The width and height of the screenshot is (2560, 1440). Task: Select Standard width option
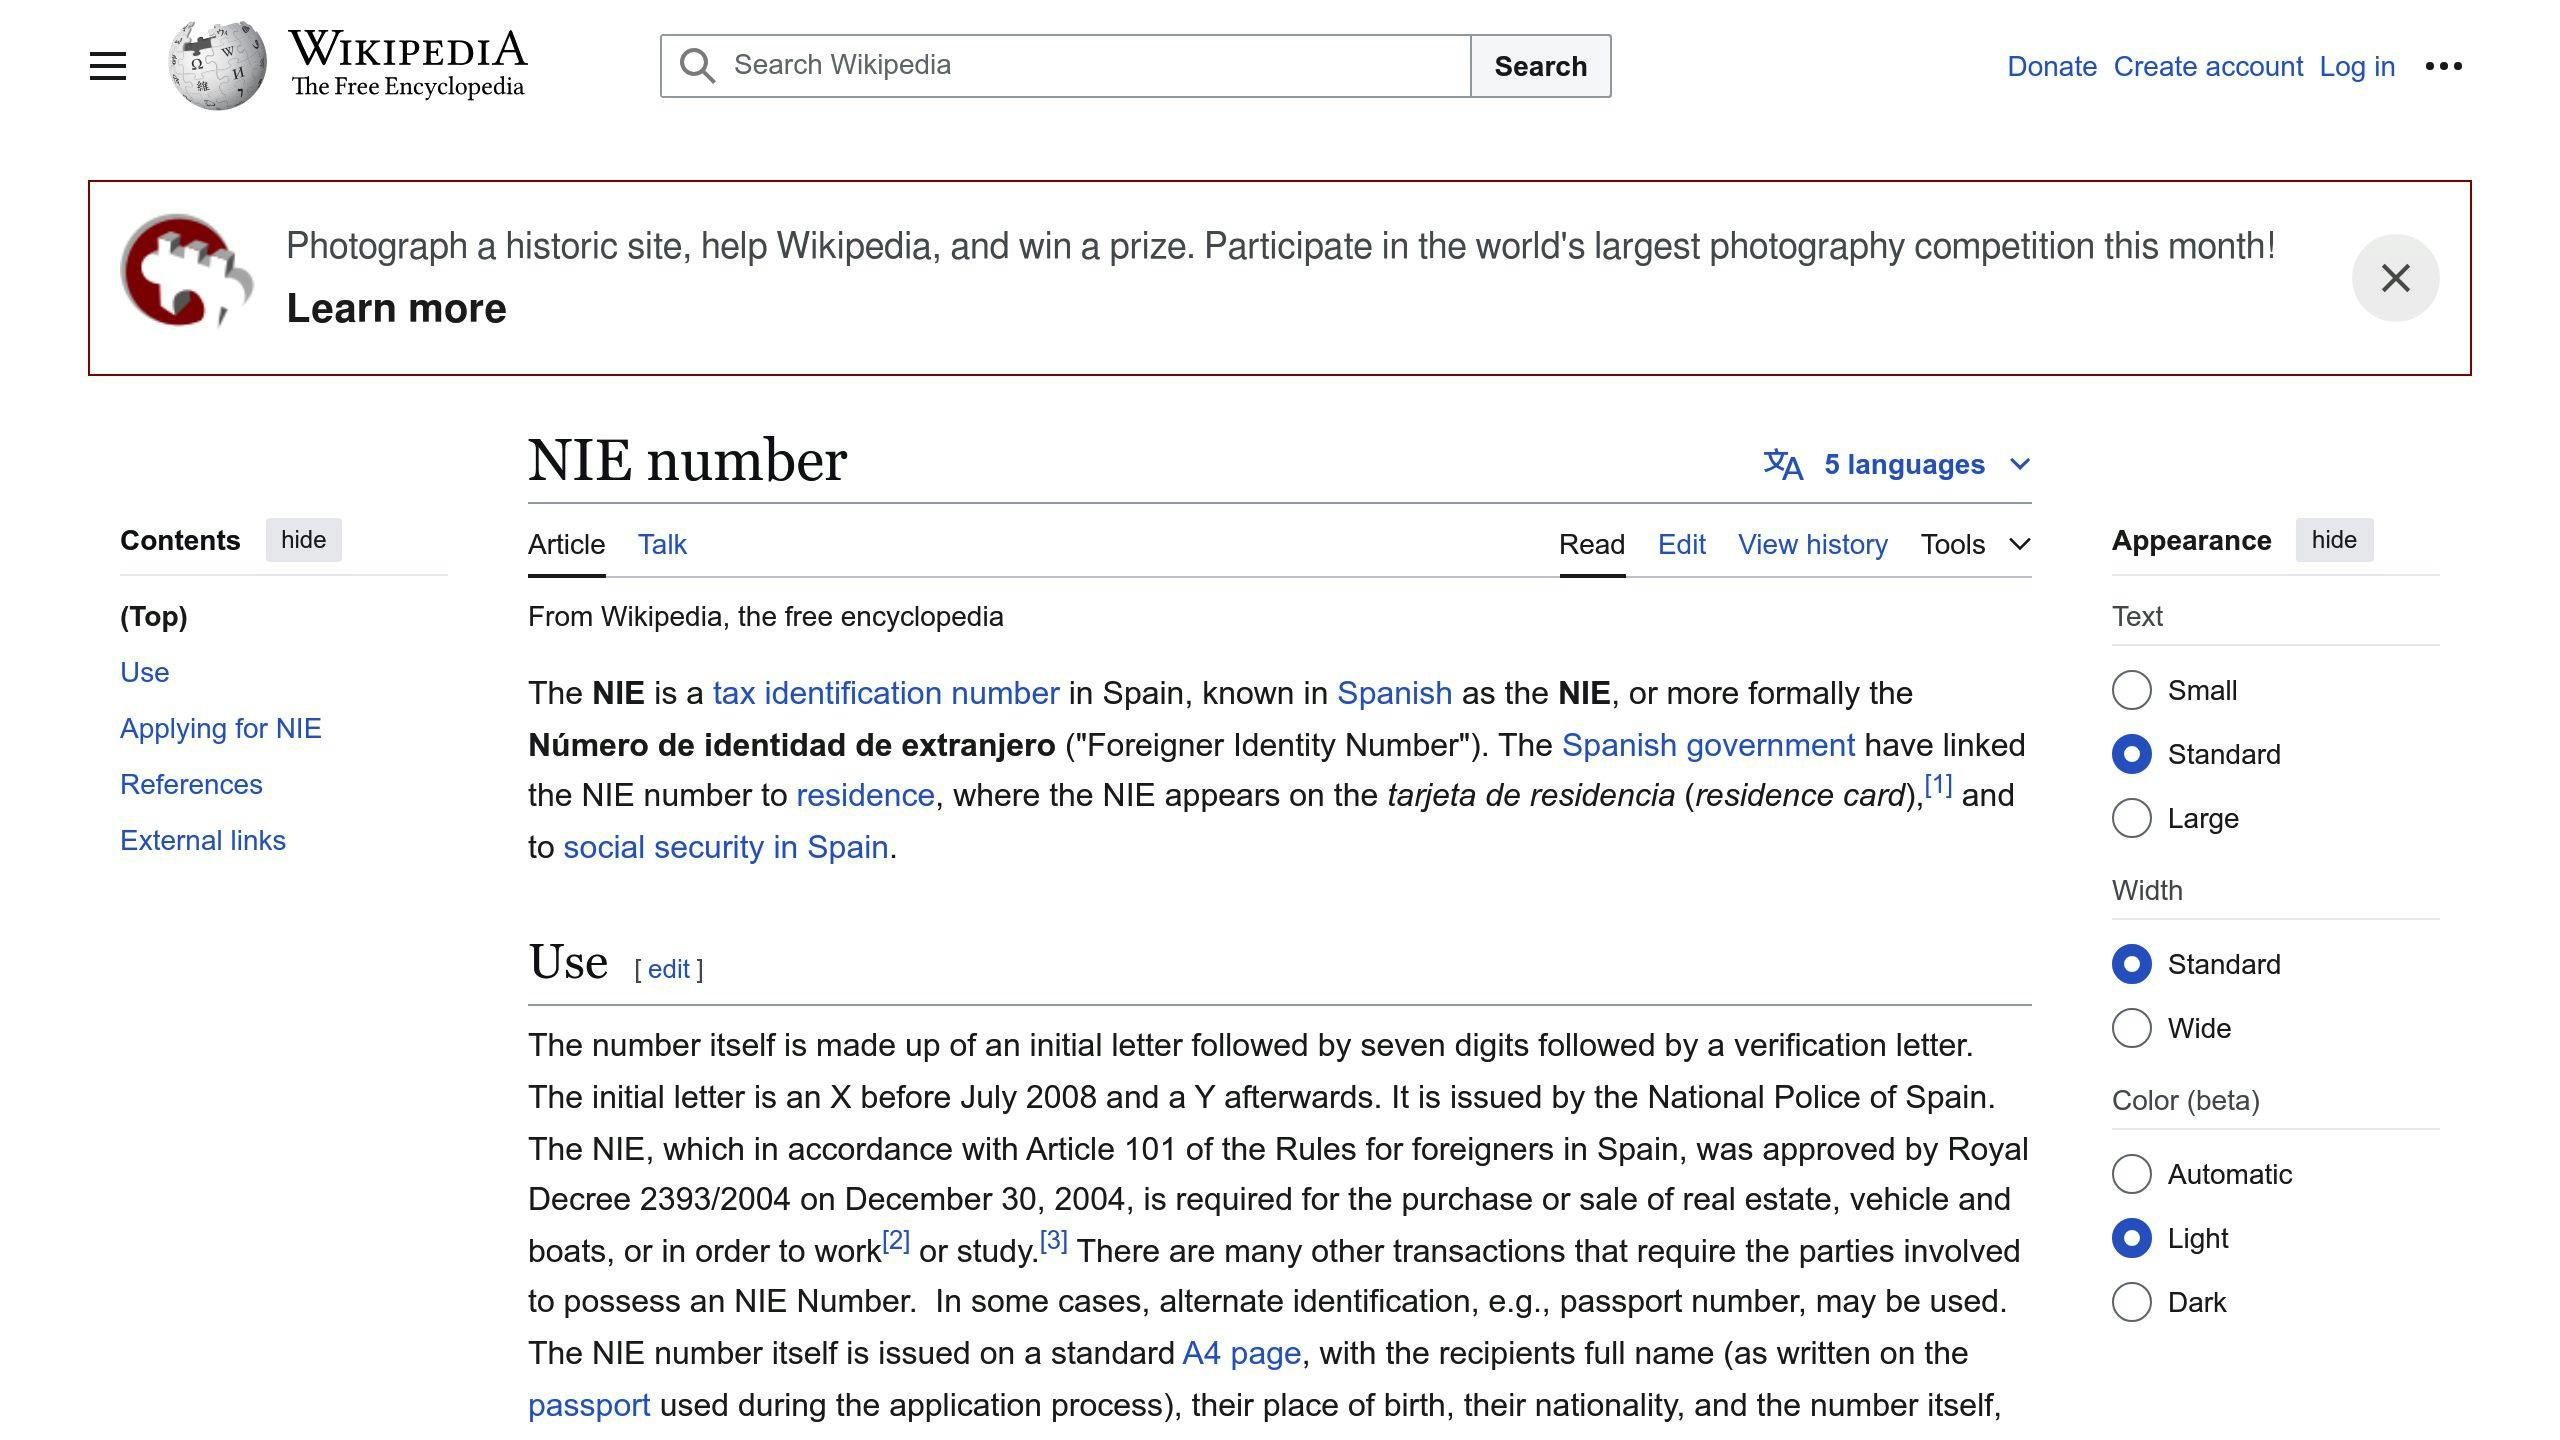click(x=2131, y=964)
